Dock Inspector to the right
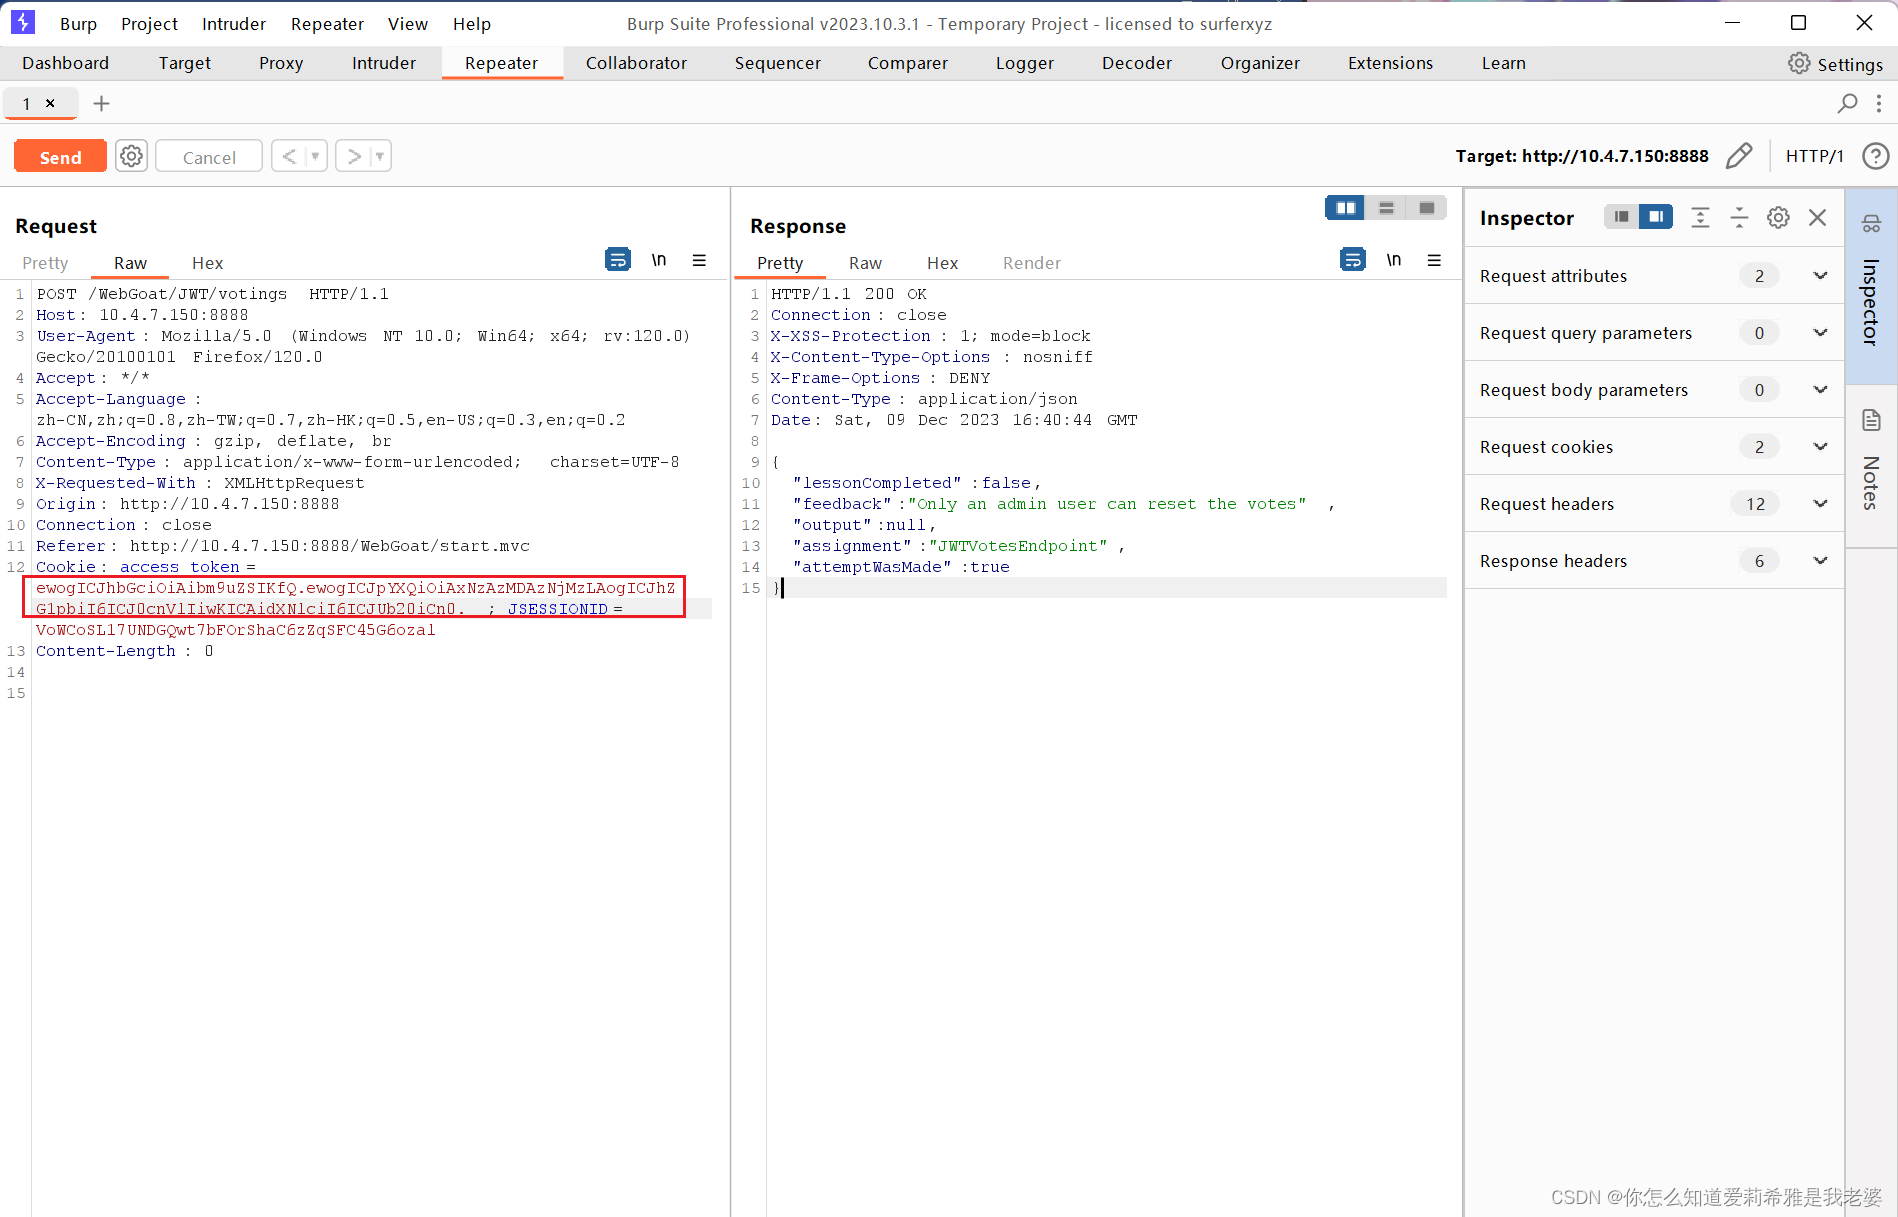Screen dimensions: 1898x1217 point(1656,217)
